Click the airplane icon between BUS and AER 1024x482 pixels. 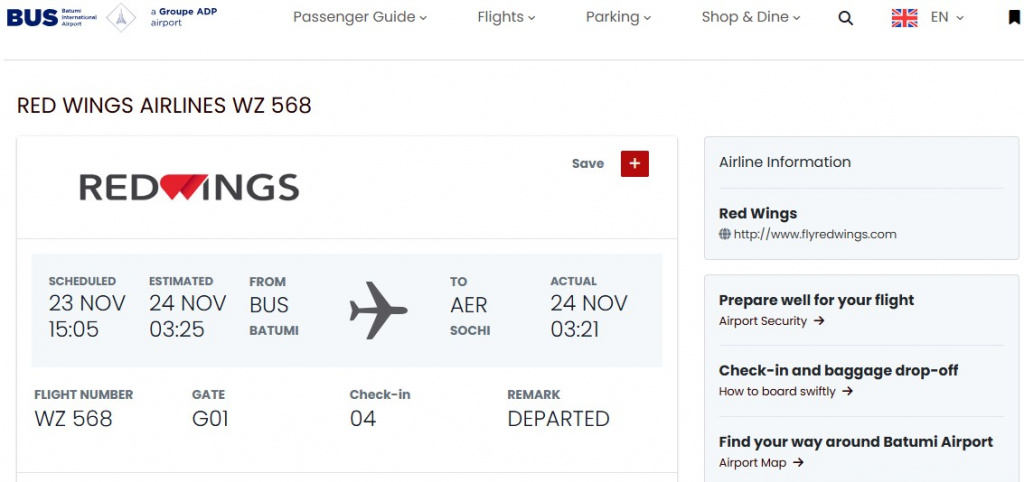click(x=378, y=310)
